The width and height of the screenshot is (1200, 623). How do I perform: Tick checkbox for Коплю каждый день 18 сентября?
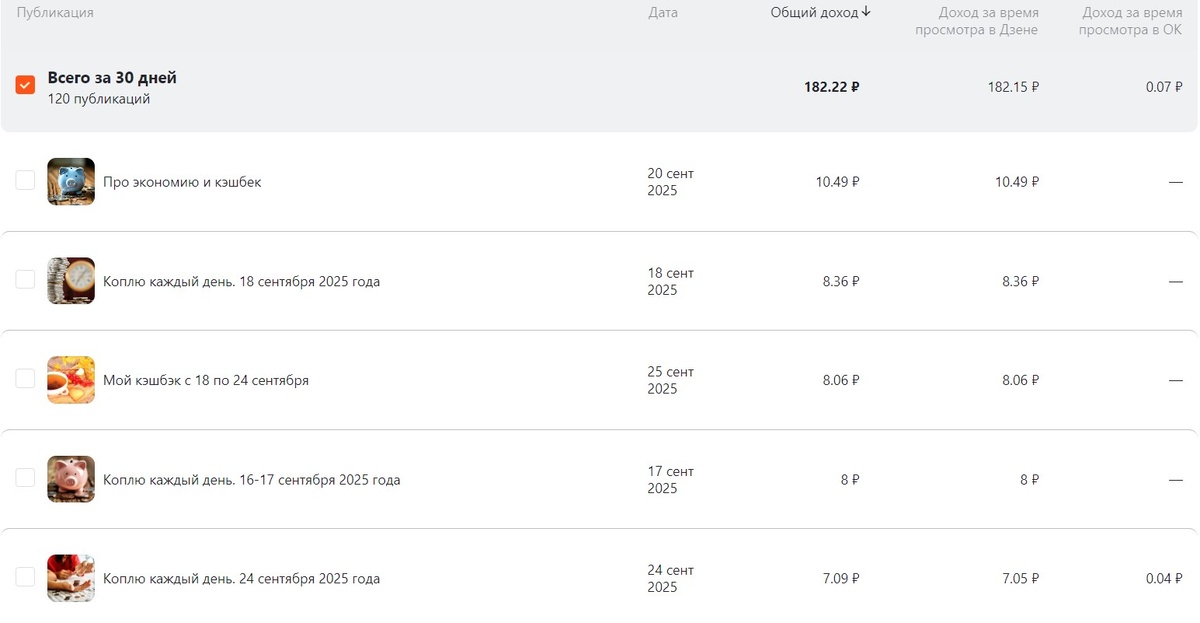(x=25, y=279)
